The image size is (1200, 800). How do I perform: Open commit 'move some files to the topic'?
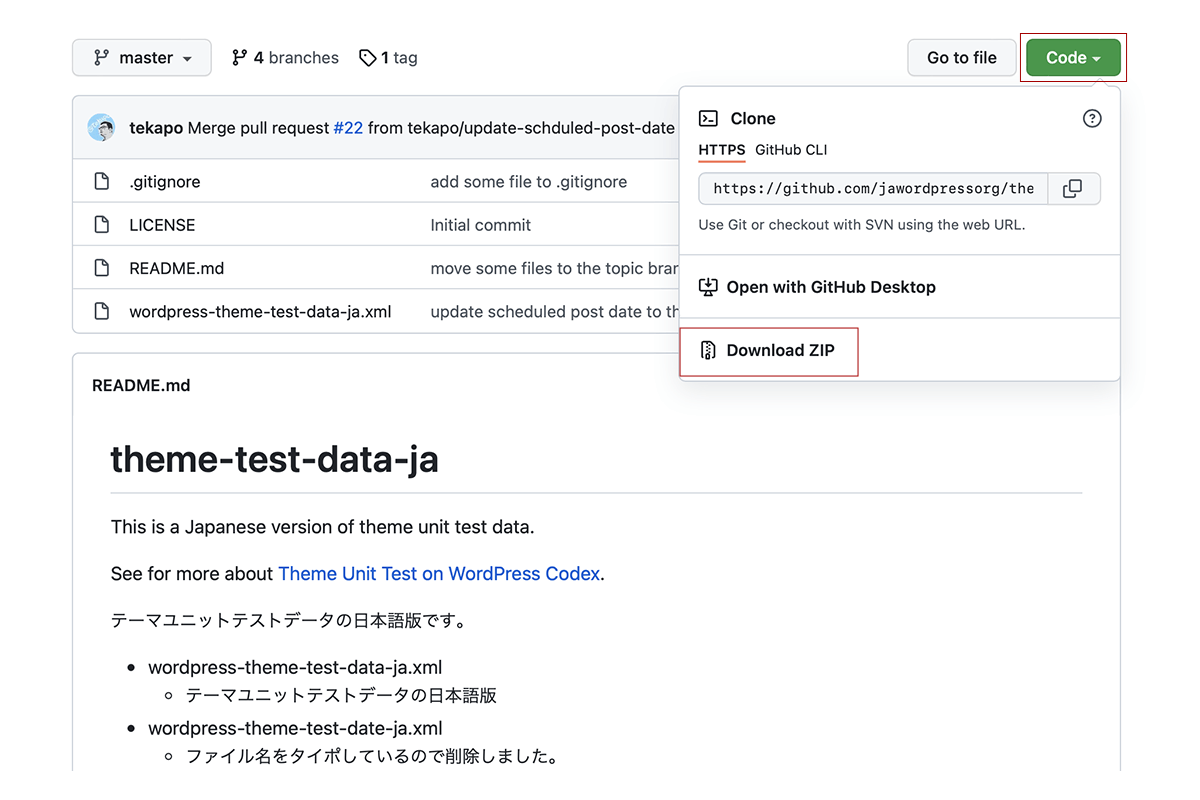point(554,268)
